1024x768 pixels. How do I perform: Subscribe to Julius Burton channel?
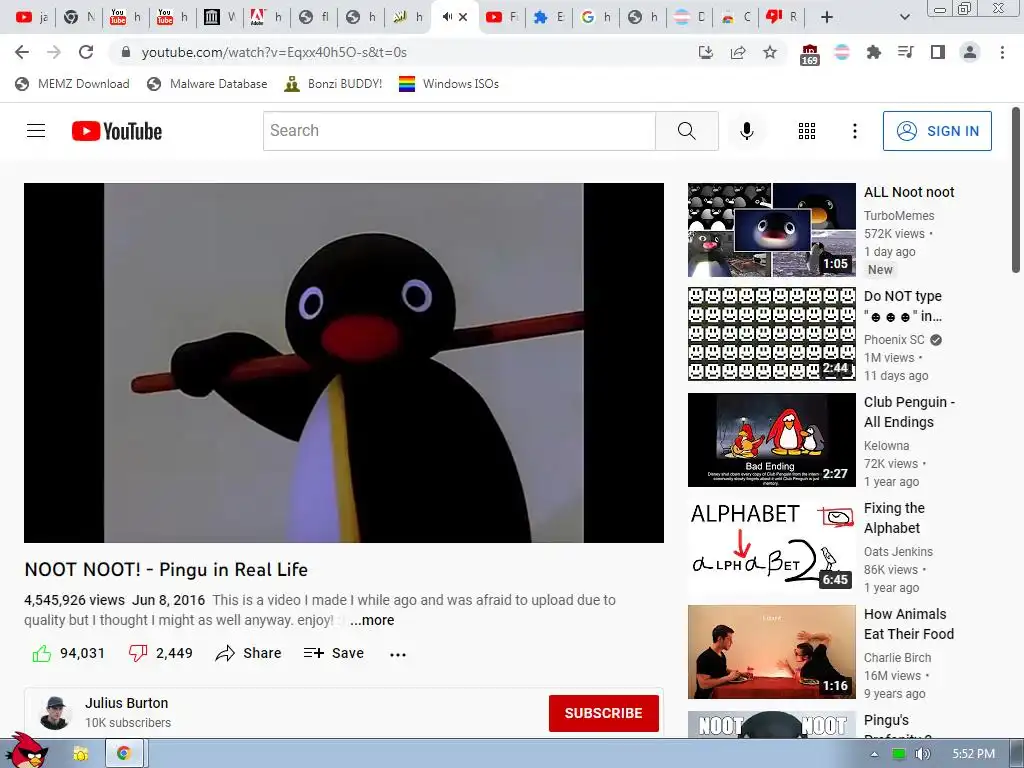click(603, 713)
